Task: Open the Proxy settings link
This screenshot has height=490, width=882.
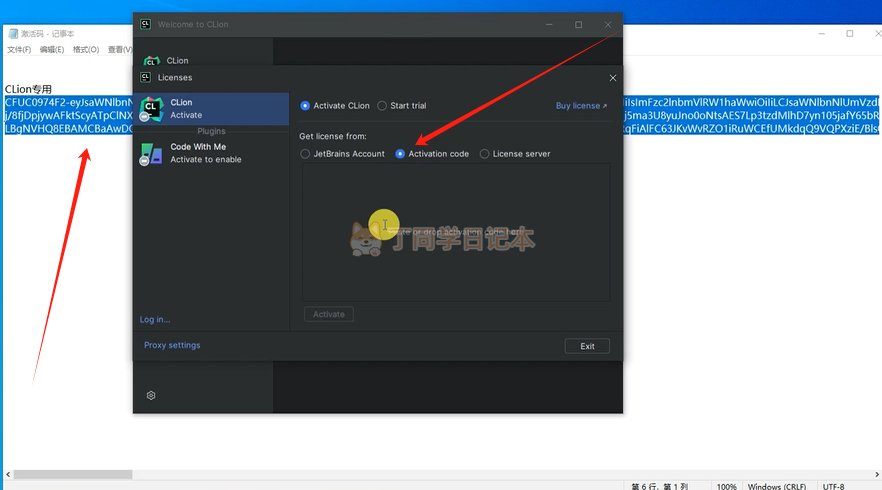Action: 172,345
